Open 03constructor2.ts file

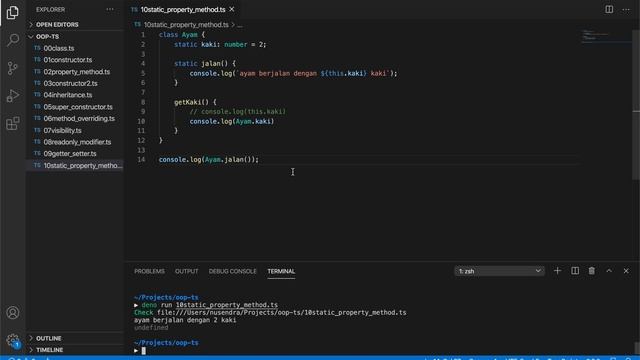pyautogui.click(x=75, y=83)
